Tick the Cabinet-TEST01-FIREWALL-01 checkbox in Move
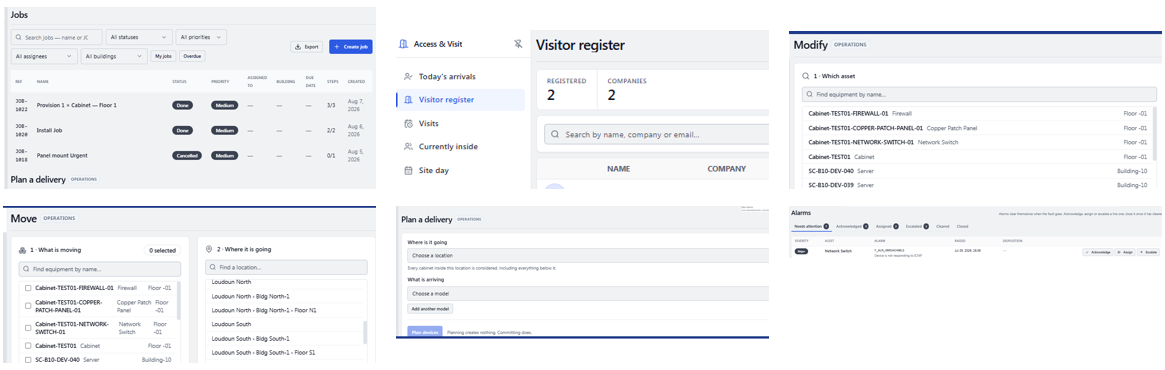Image resolution: width=1165 pixels, height=370 pixels. tap(27, 288)
